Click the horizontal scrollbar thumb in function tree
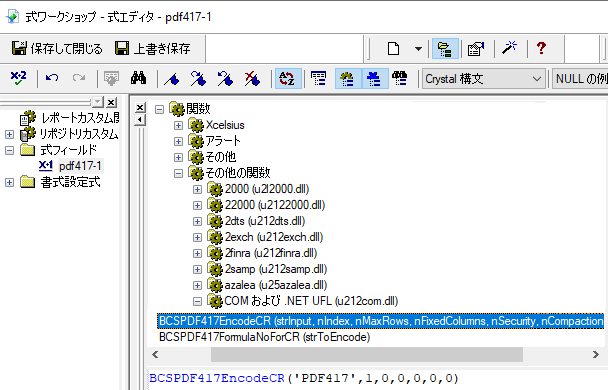Screen dimensions: 608x390 point(367,354)
